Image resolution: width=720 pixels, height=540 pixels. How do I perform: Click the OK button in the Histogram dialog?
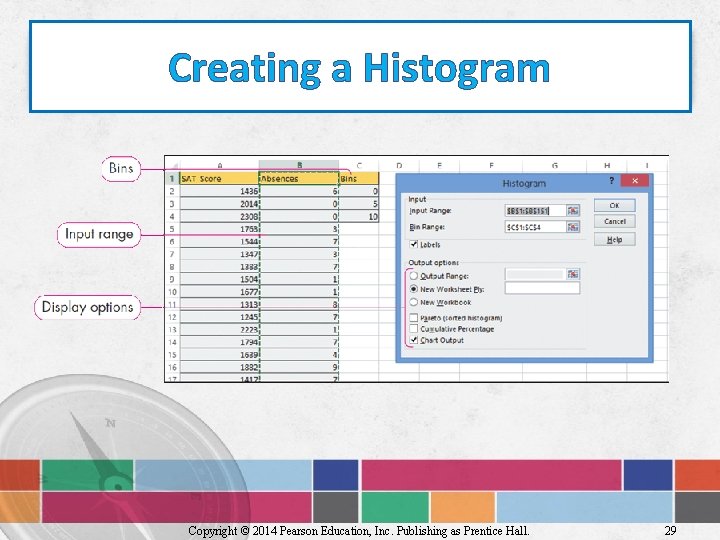point(614,205)
